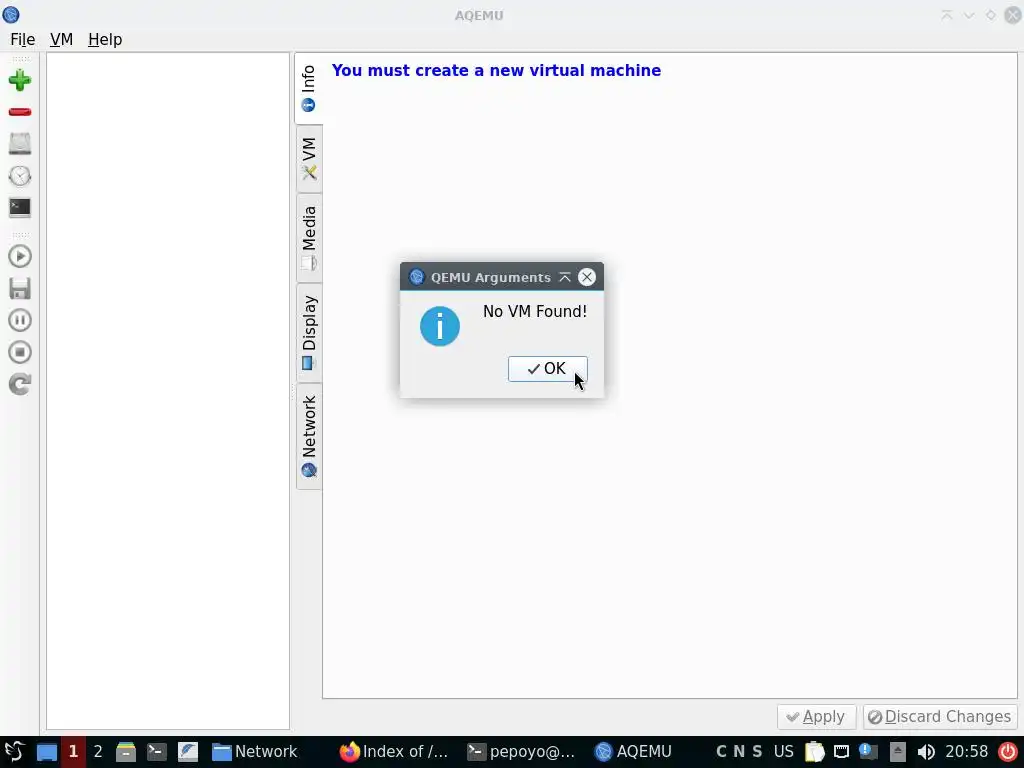
Task: Confirm the No VM Found dialog with OK
Action: (547, 368)
